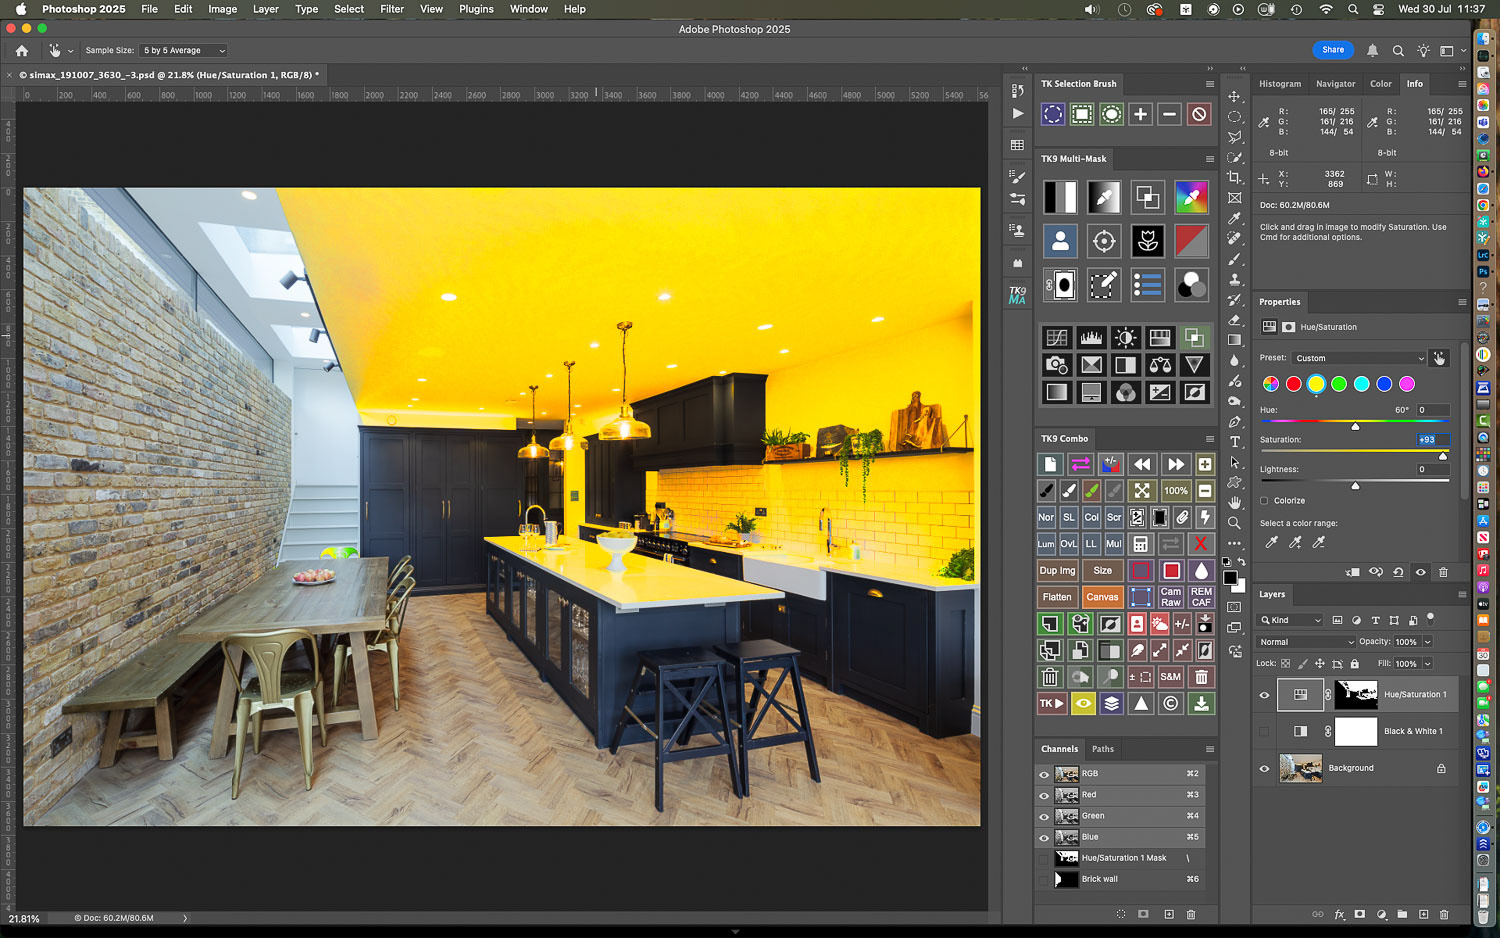The image size is (1500, 938).
Task: Open the Sample Size dropdown
Action: coord(184,50)
